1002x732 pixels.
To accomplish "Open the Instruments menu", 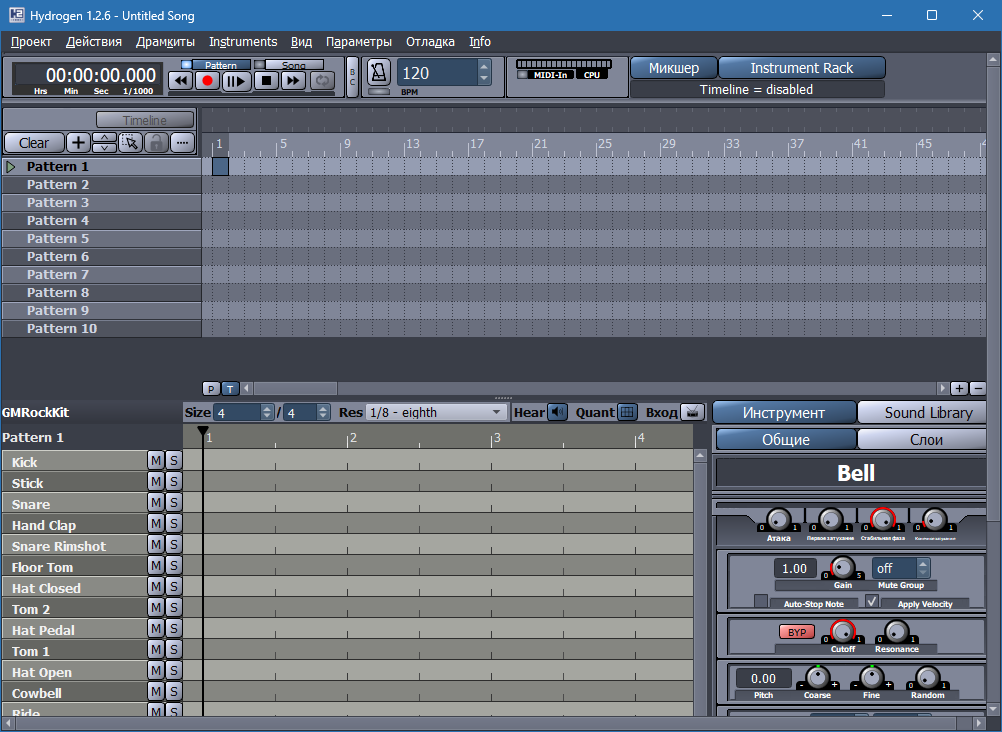I will pos(243,42).
